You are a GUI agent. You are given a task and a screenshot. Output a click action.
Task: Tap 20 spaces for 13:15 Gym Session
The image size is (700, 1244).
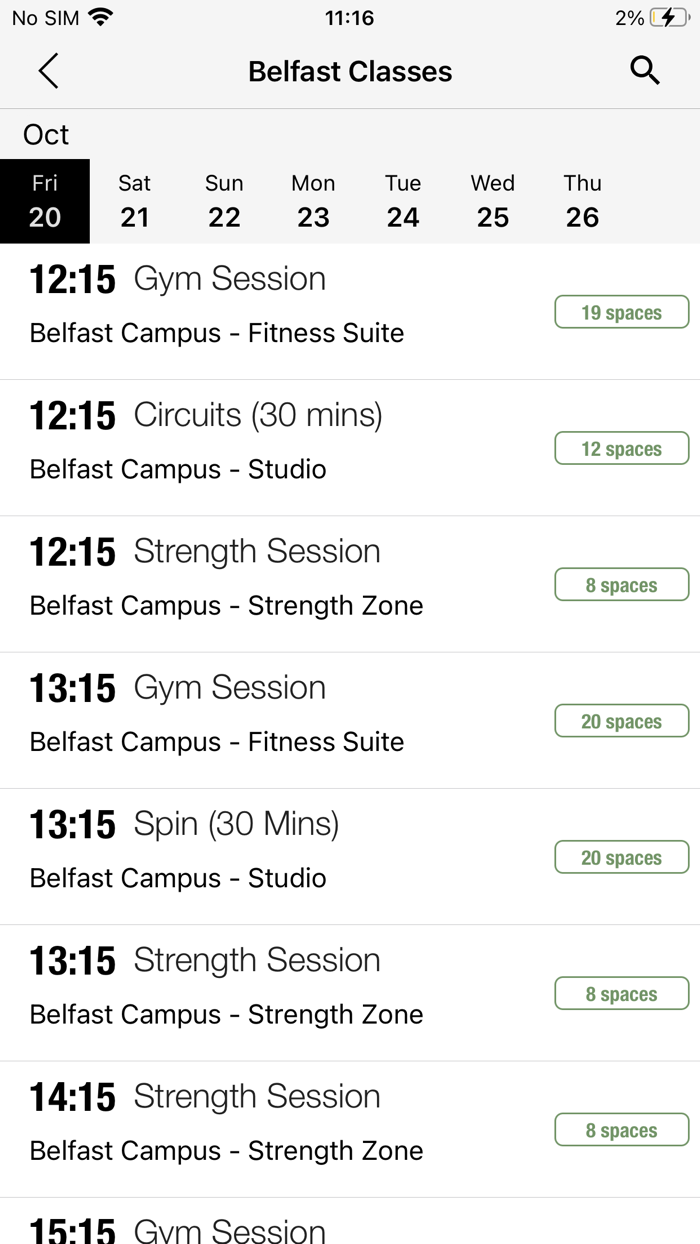(621, 720)
